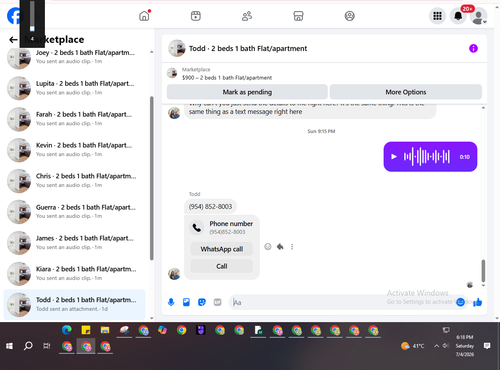The width and height of the screenshot is (500, 370).
Task: Attach a photo with the image icon
Action: tap(186, 302)
